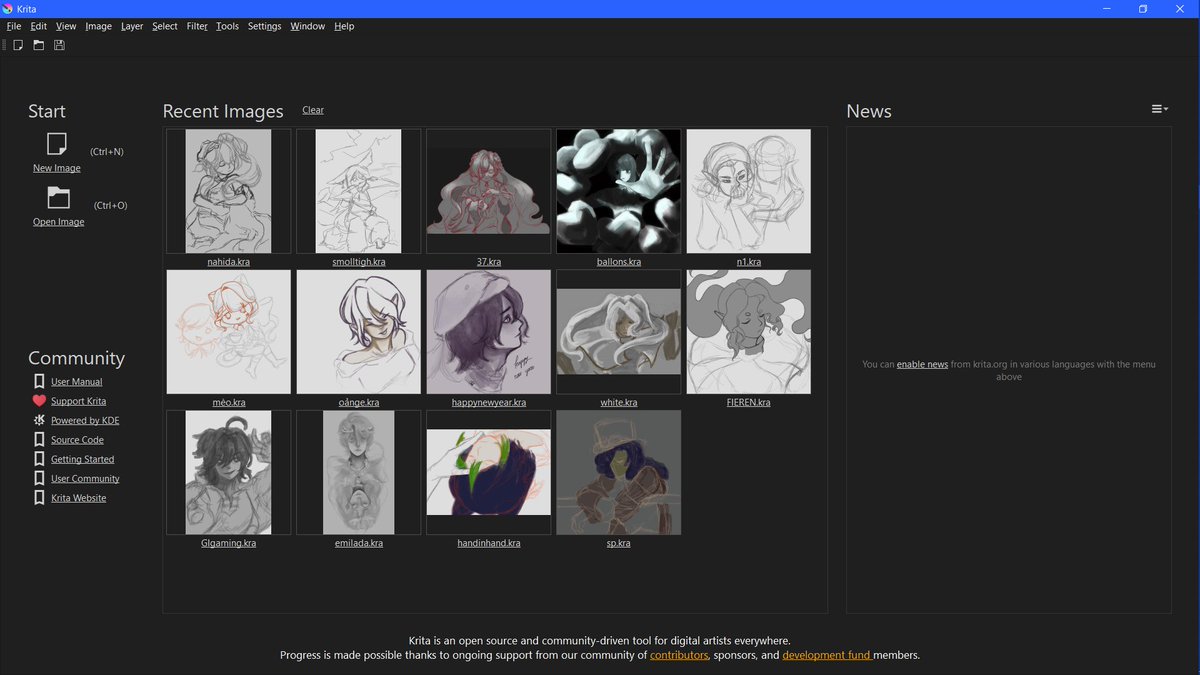The image size is (1200, 675).
Task: Open the 37.kra thumbnail
Action: click(488, 191)
